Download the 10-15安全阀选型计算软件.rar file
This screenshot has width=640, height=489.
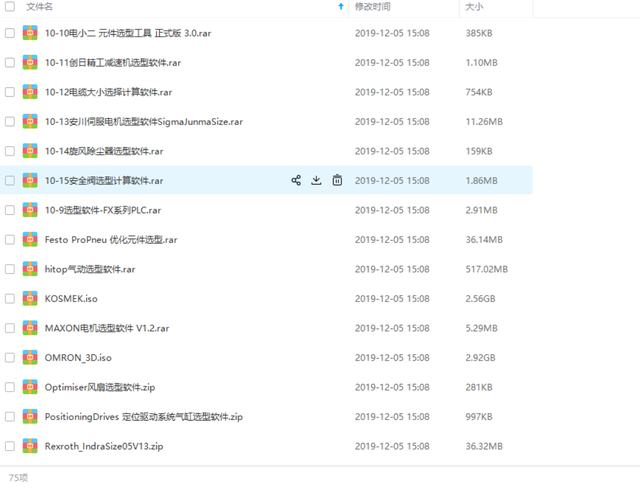tap(316, 180)
